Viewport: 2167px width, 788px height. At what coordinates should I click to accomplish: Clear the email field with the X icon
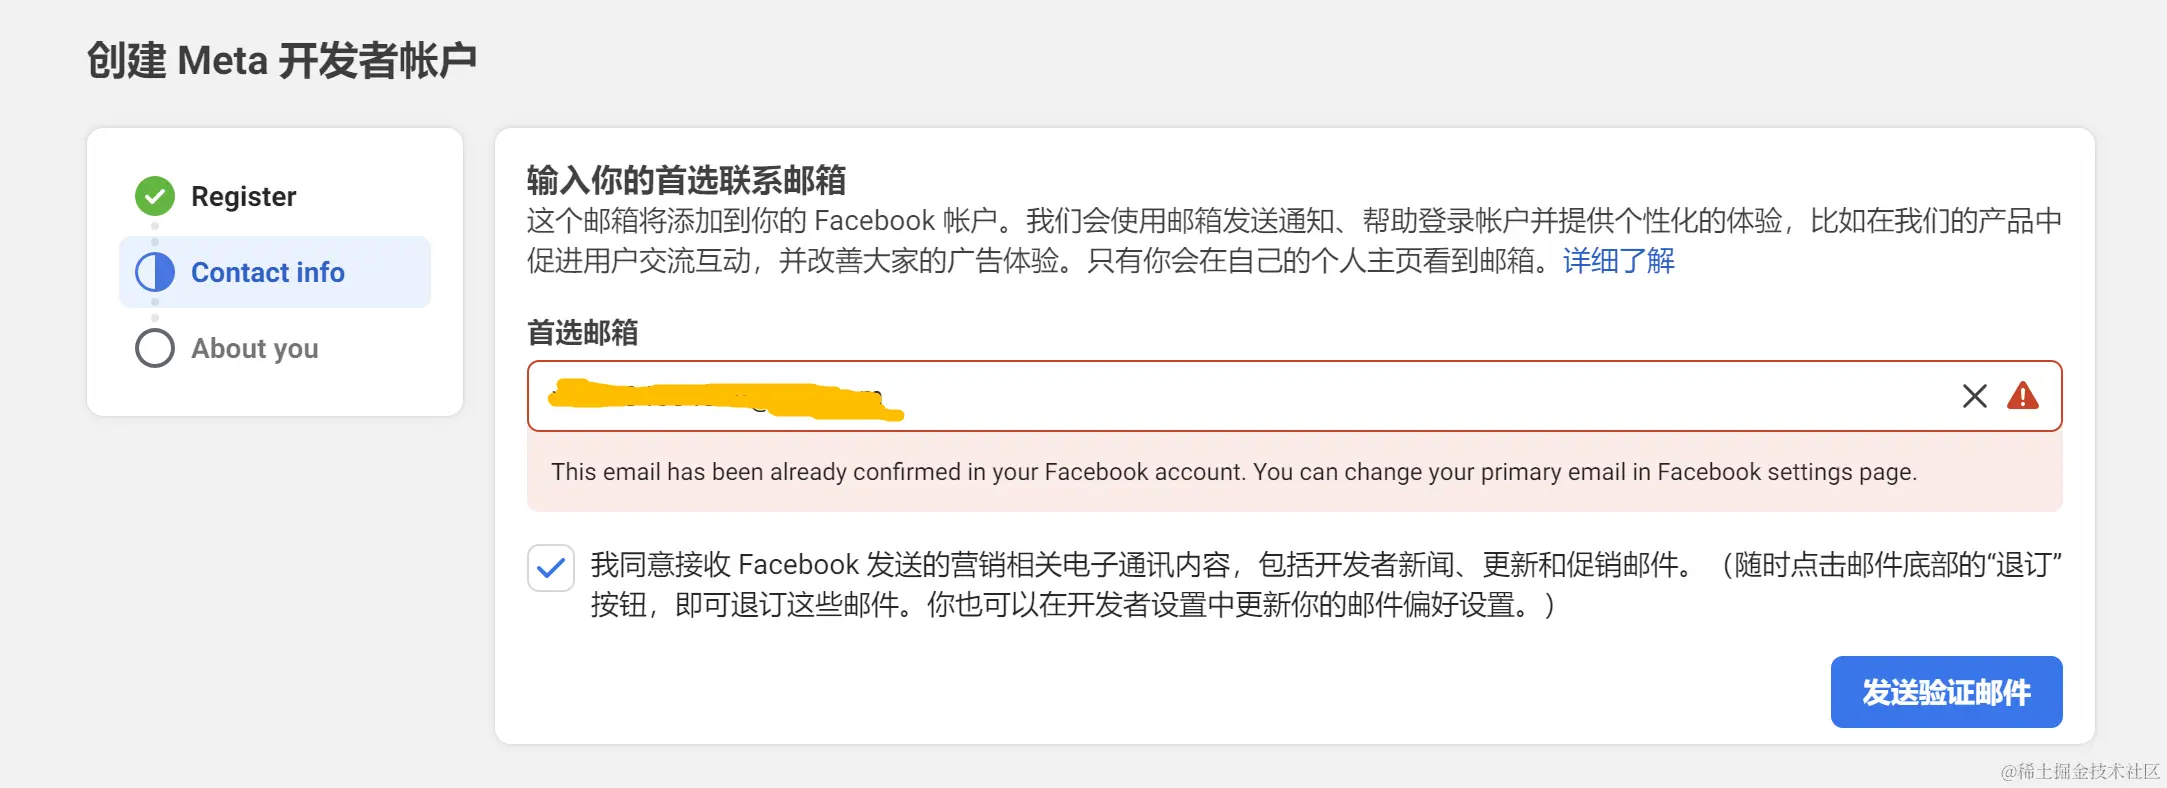[x=1974, y=396]
